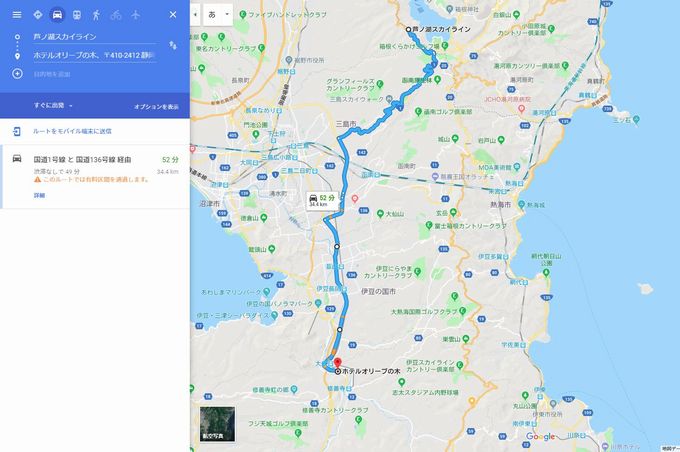
Task: Edit the 芦ノ湖スカイライン starting point field
Action: point(95,37)
